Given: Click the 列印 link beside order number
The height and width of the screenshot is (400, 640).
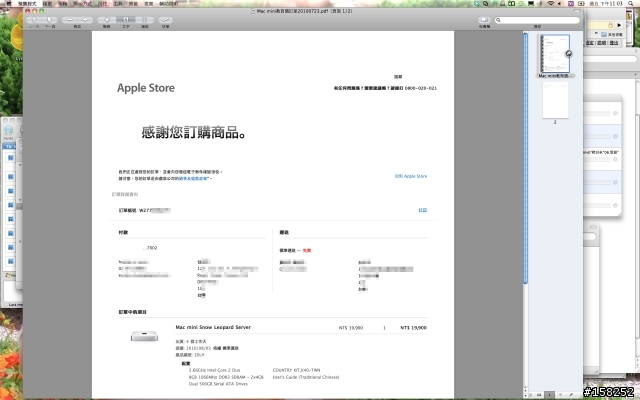Looking at the screenshot, I should click(x=422, y=210).
